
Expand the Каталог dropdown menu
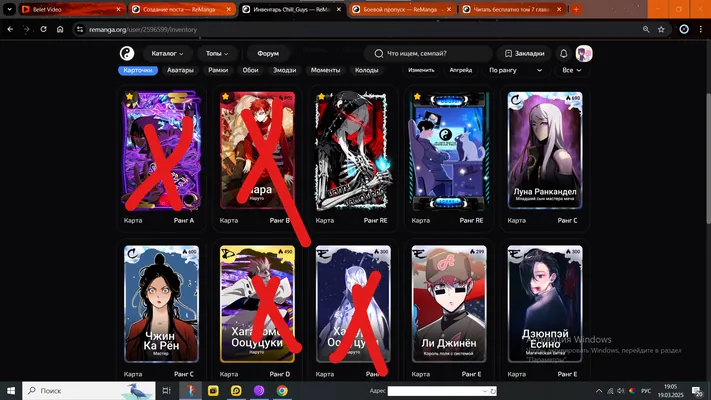[167, 54]
